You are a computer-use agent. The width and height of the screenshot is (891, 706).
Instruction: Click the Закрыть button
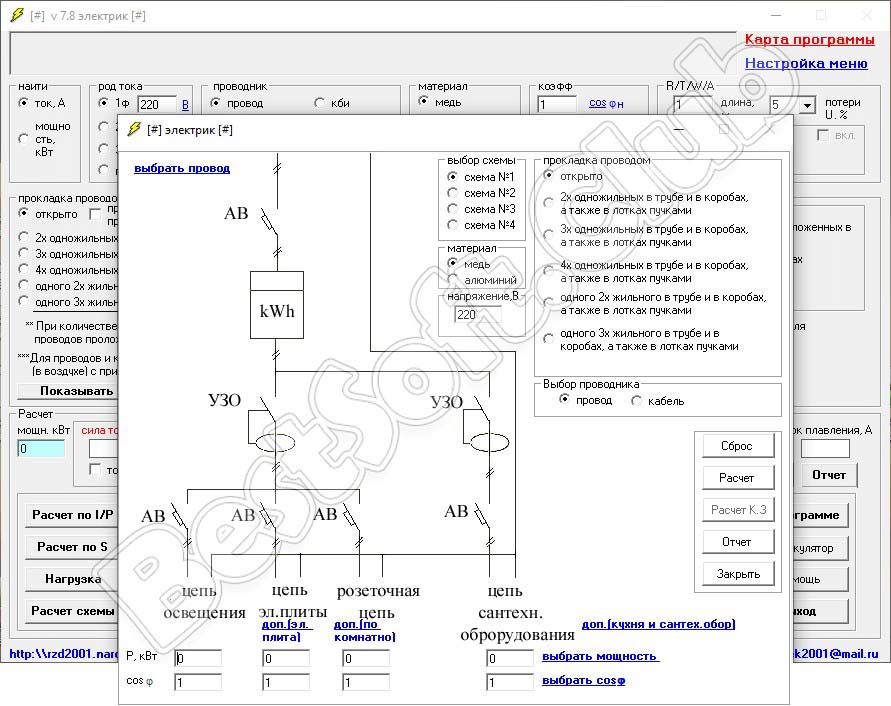click(736, 574)
